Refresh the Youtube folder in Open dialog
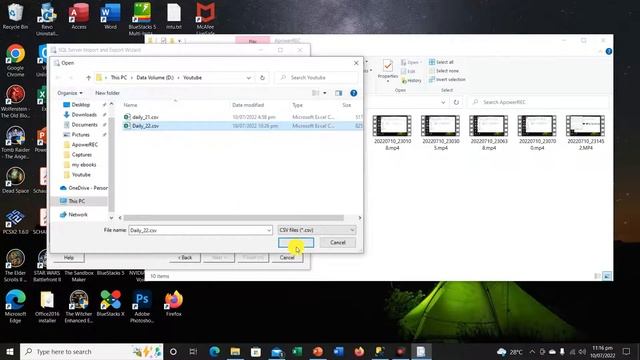 click(x=262, y=78)
